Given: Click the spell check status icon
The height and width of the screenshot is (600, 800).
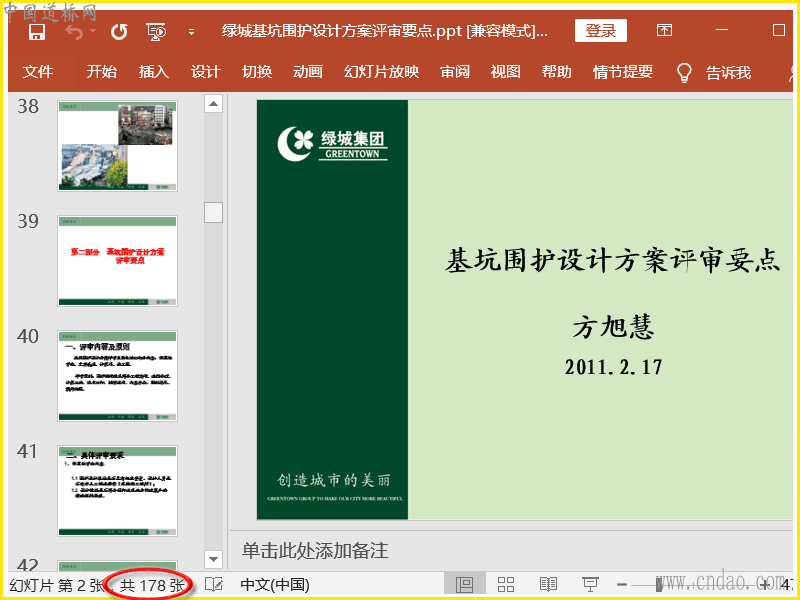Looking at the screenshot, I should (214, 585).
